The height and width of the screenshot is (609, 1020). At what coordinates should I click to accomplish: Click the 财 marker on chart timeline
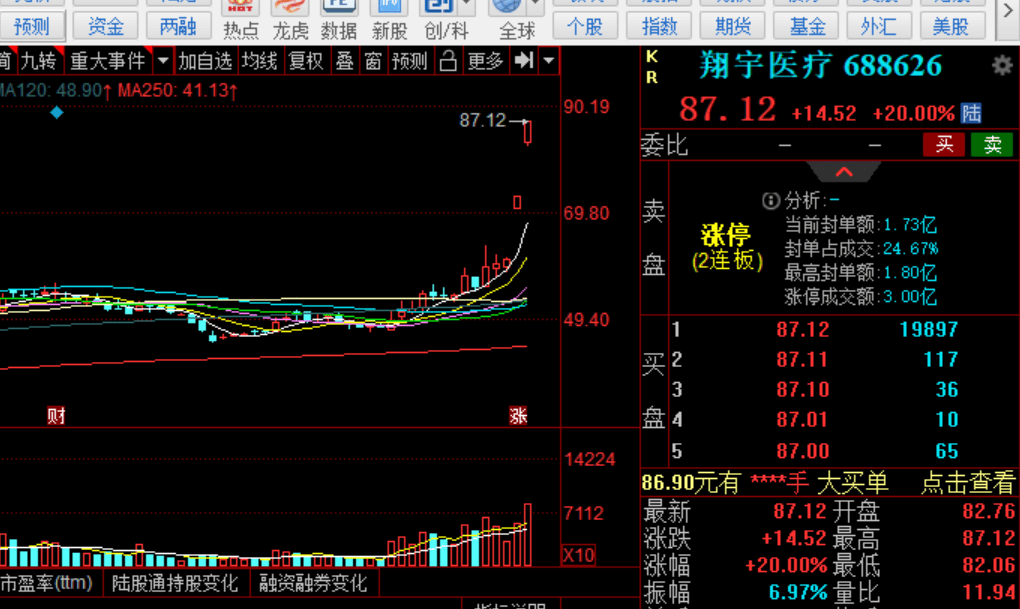56,415
